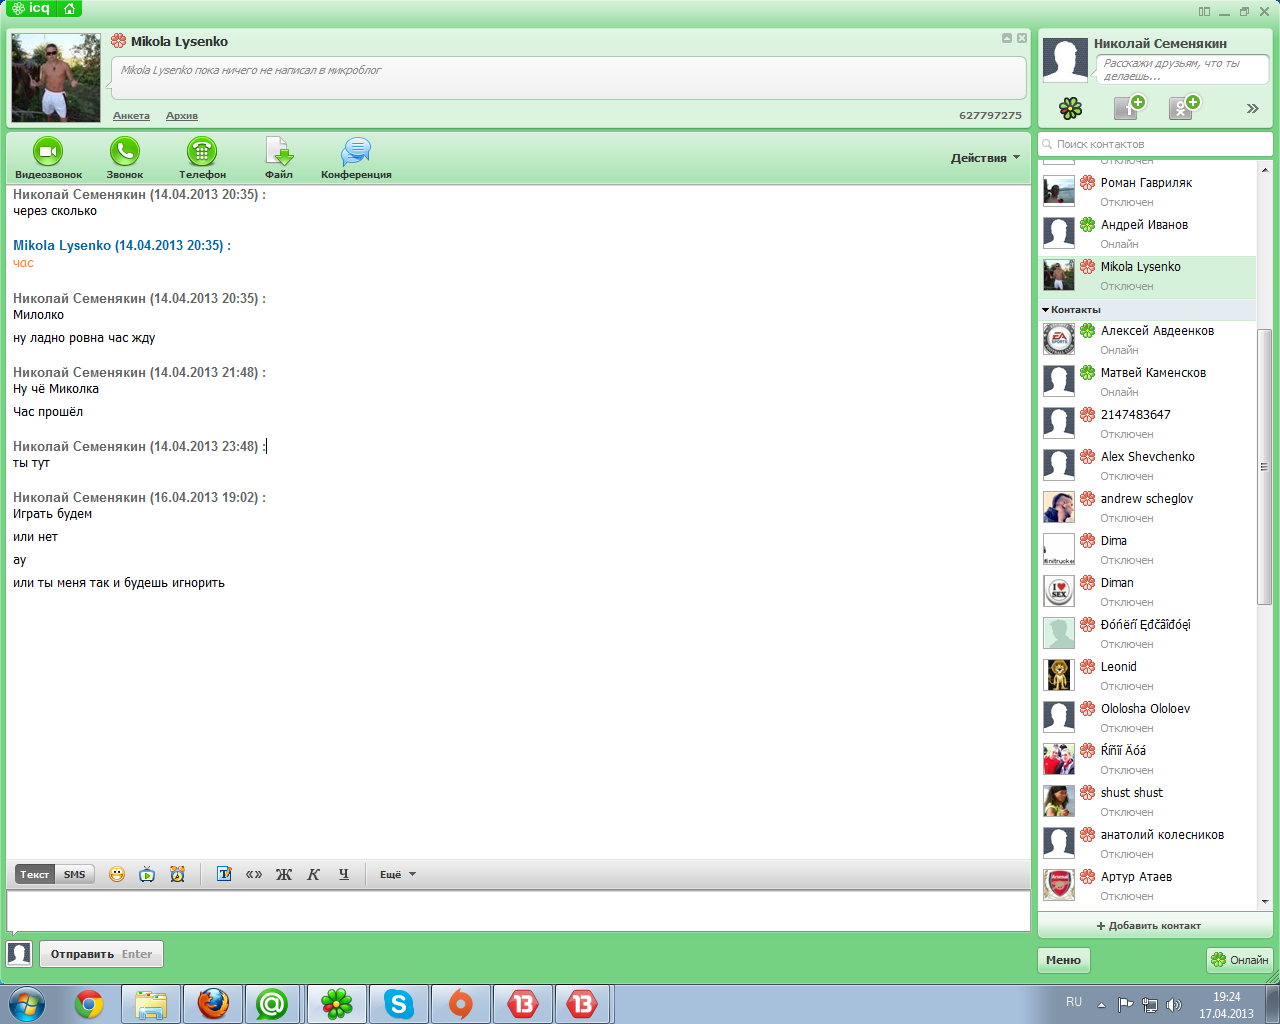
Task: Open the Архив history link
Action: tap(182, 116)
